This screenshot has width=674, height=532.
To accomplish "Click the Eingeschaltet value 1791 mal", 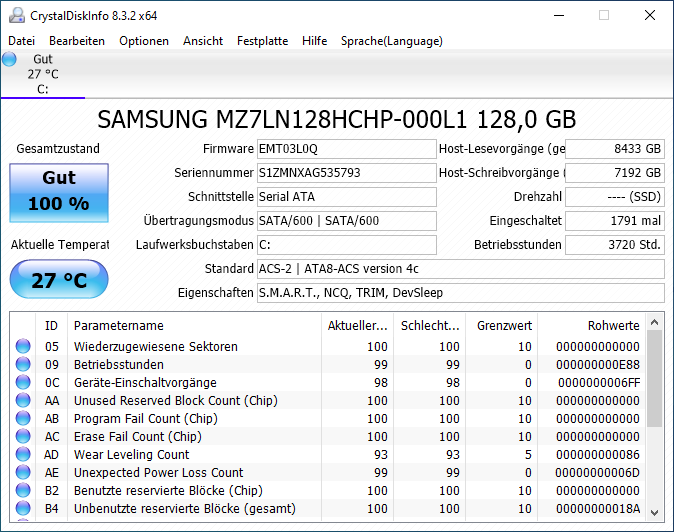I will pos(615,221).
